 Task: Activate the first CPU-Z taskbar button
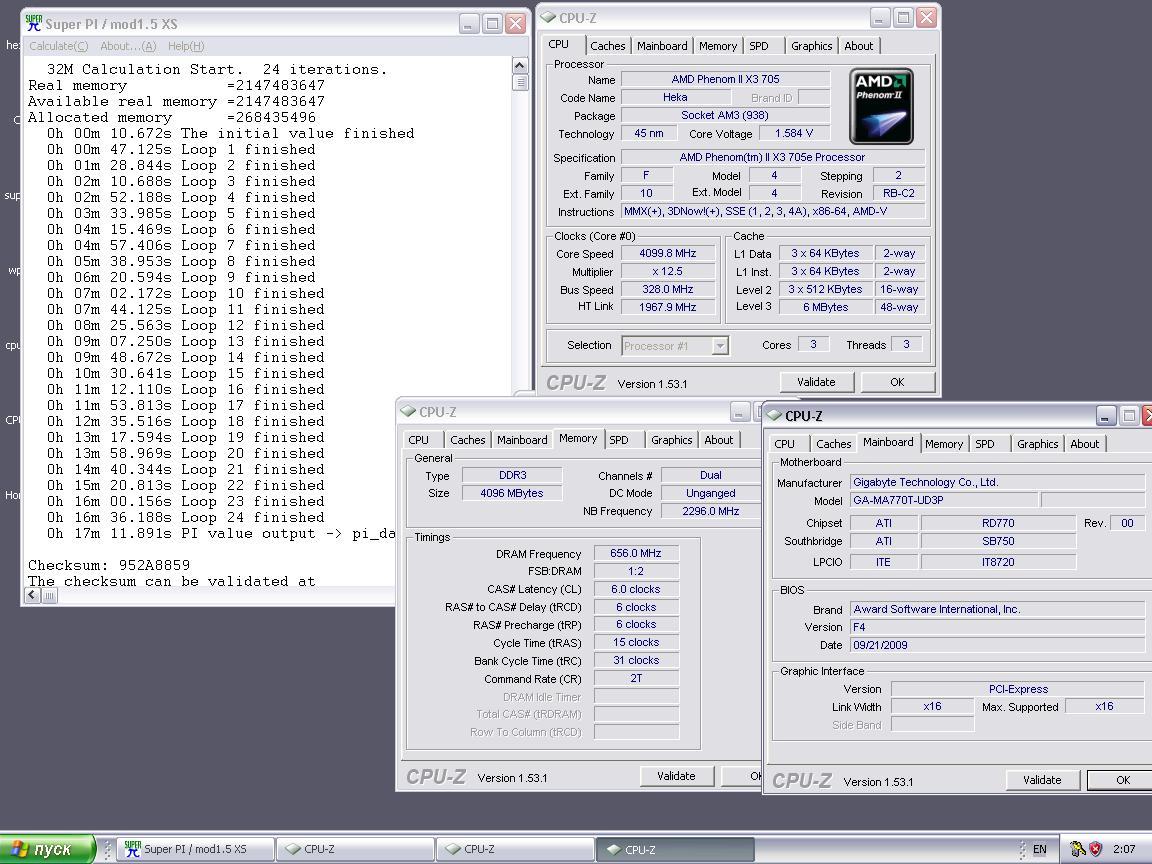[355, 849]
